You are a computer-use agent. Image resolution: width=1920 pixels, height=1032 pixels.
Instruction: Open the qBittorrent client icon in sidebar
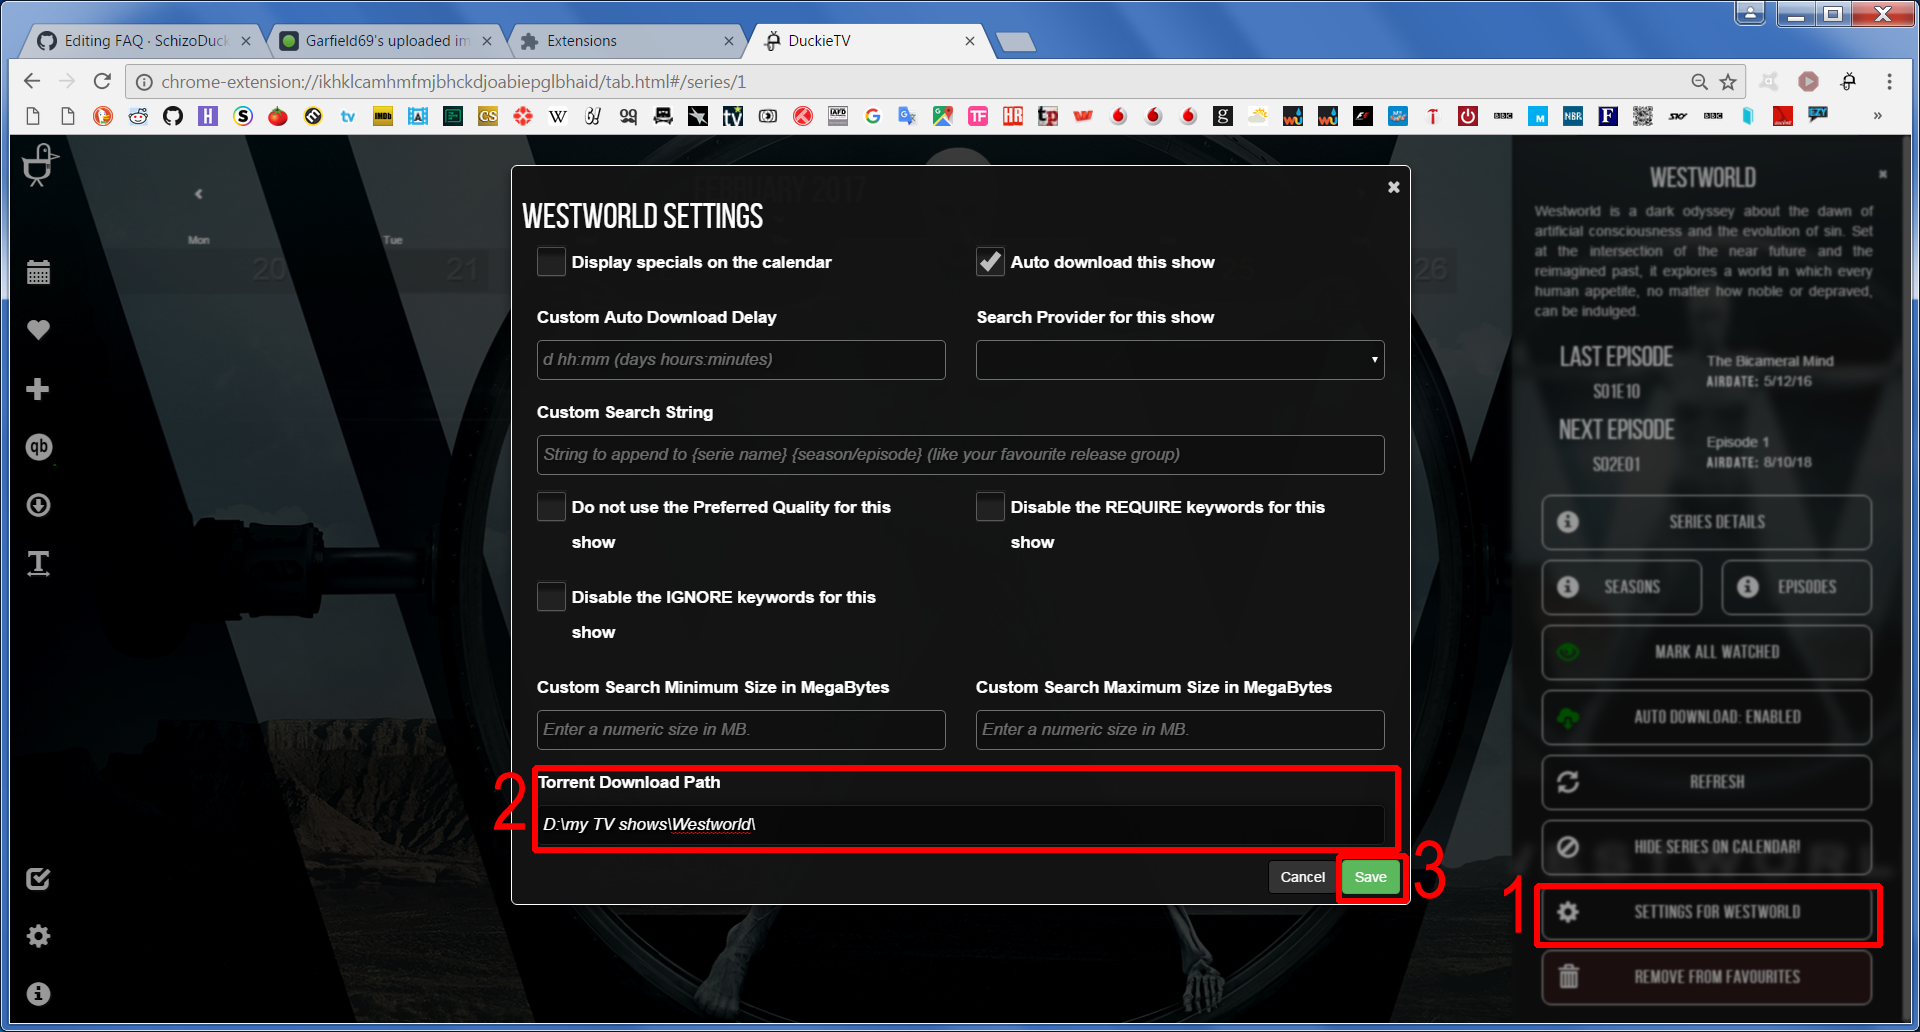38,447
